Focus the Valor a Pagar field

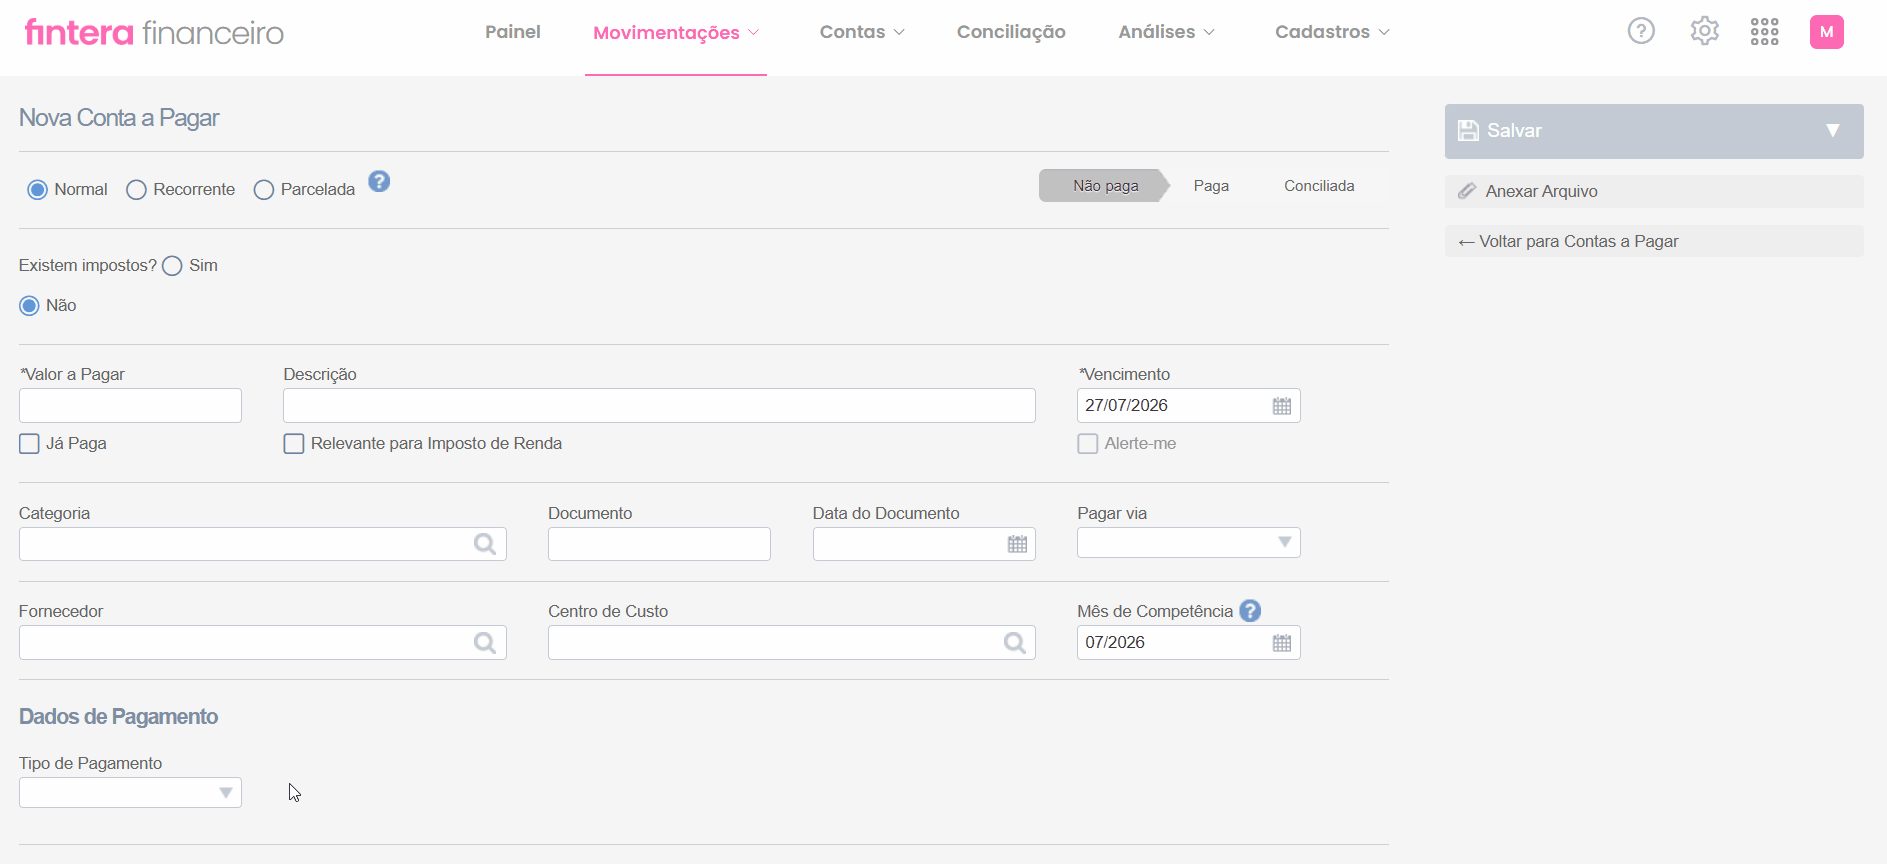pos(130,406)
